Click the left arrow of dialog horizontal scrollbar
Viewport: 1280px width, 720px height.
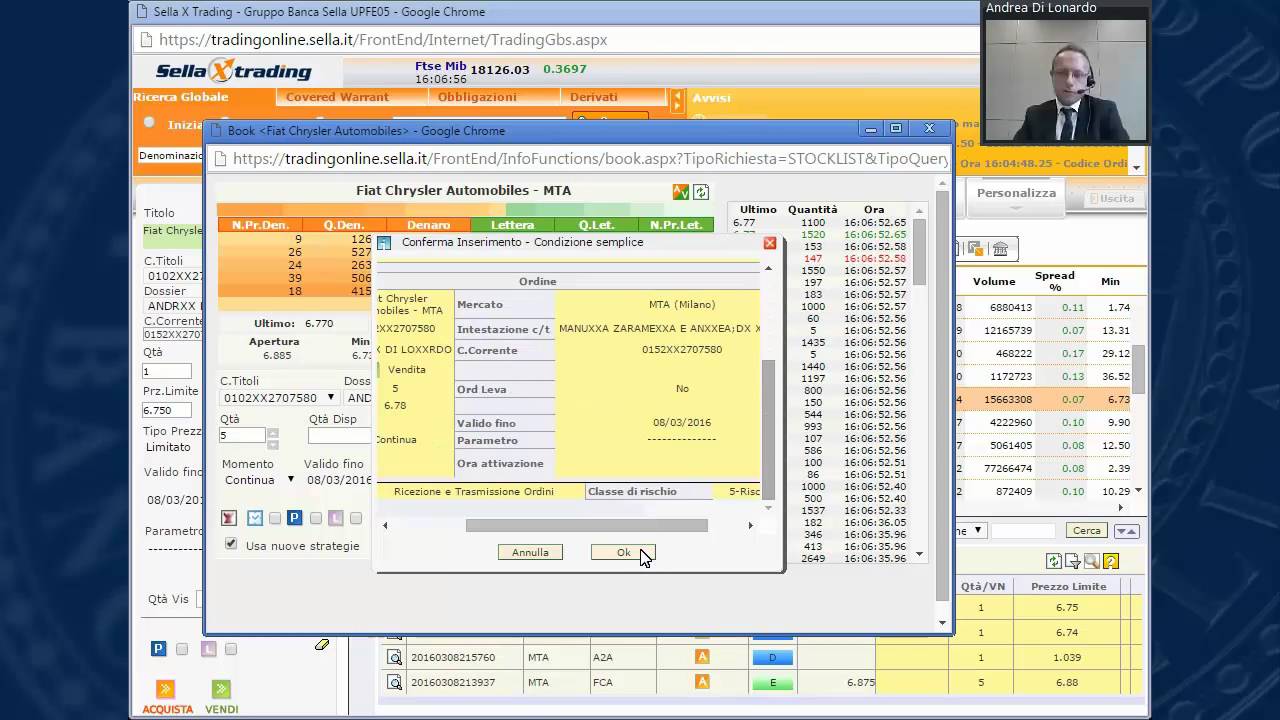click(385, 525)
